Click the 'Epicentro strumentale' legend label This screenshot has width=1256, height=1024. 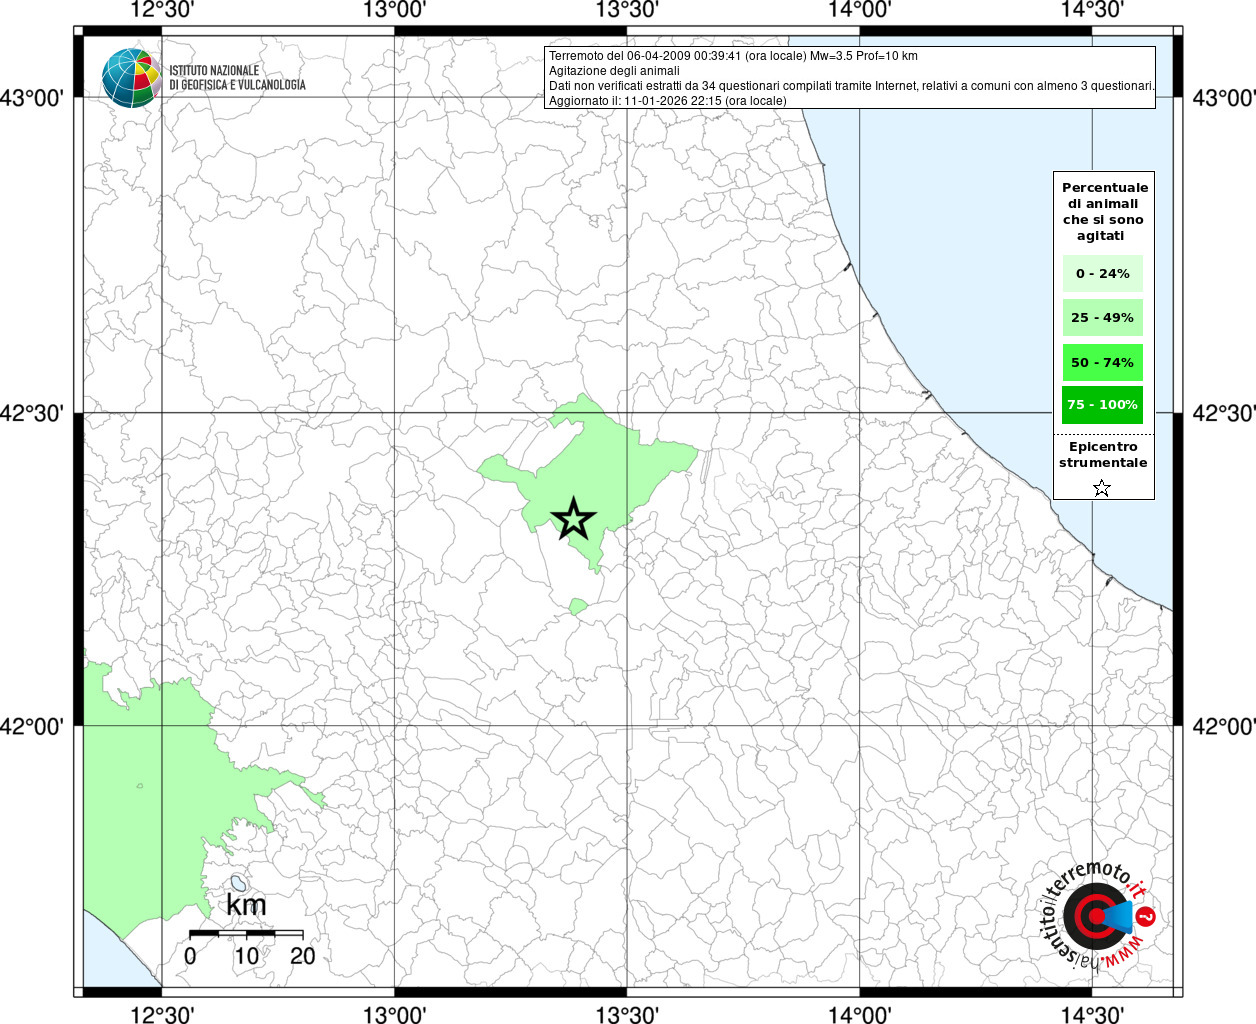click(x=1103, y=454)
